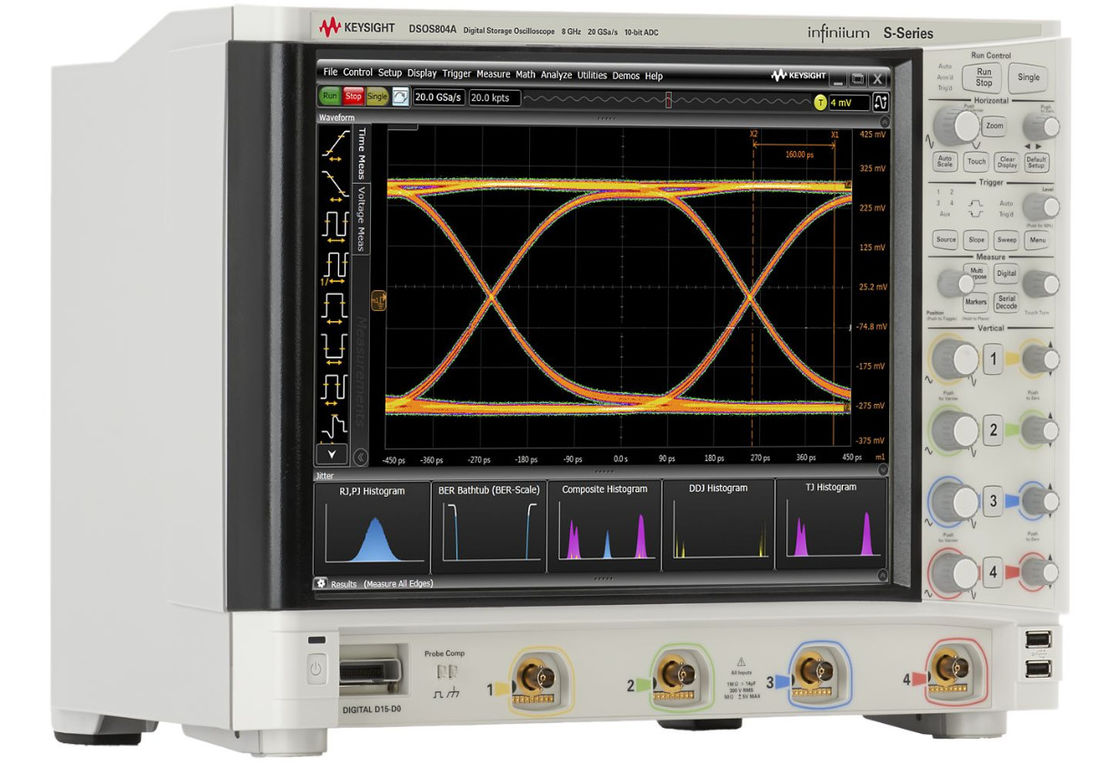Push the front-panel Auto Scale button
Screen dimensions: 1120x775
click(944, 162)
